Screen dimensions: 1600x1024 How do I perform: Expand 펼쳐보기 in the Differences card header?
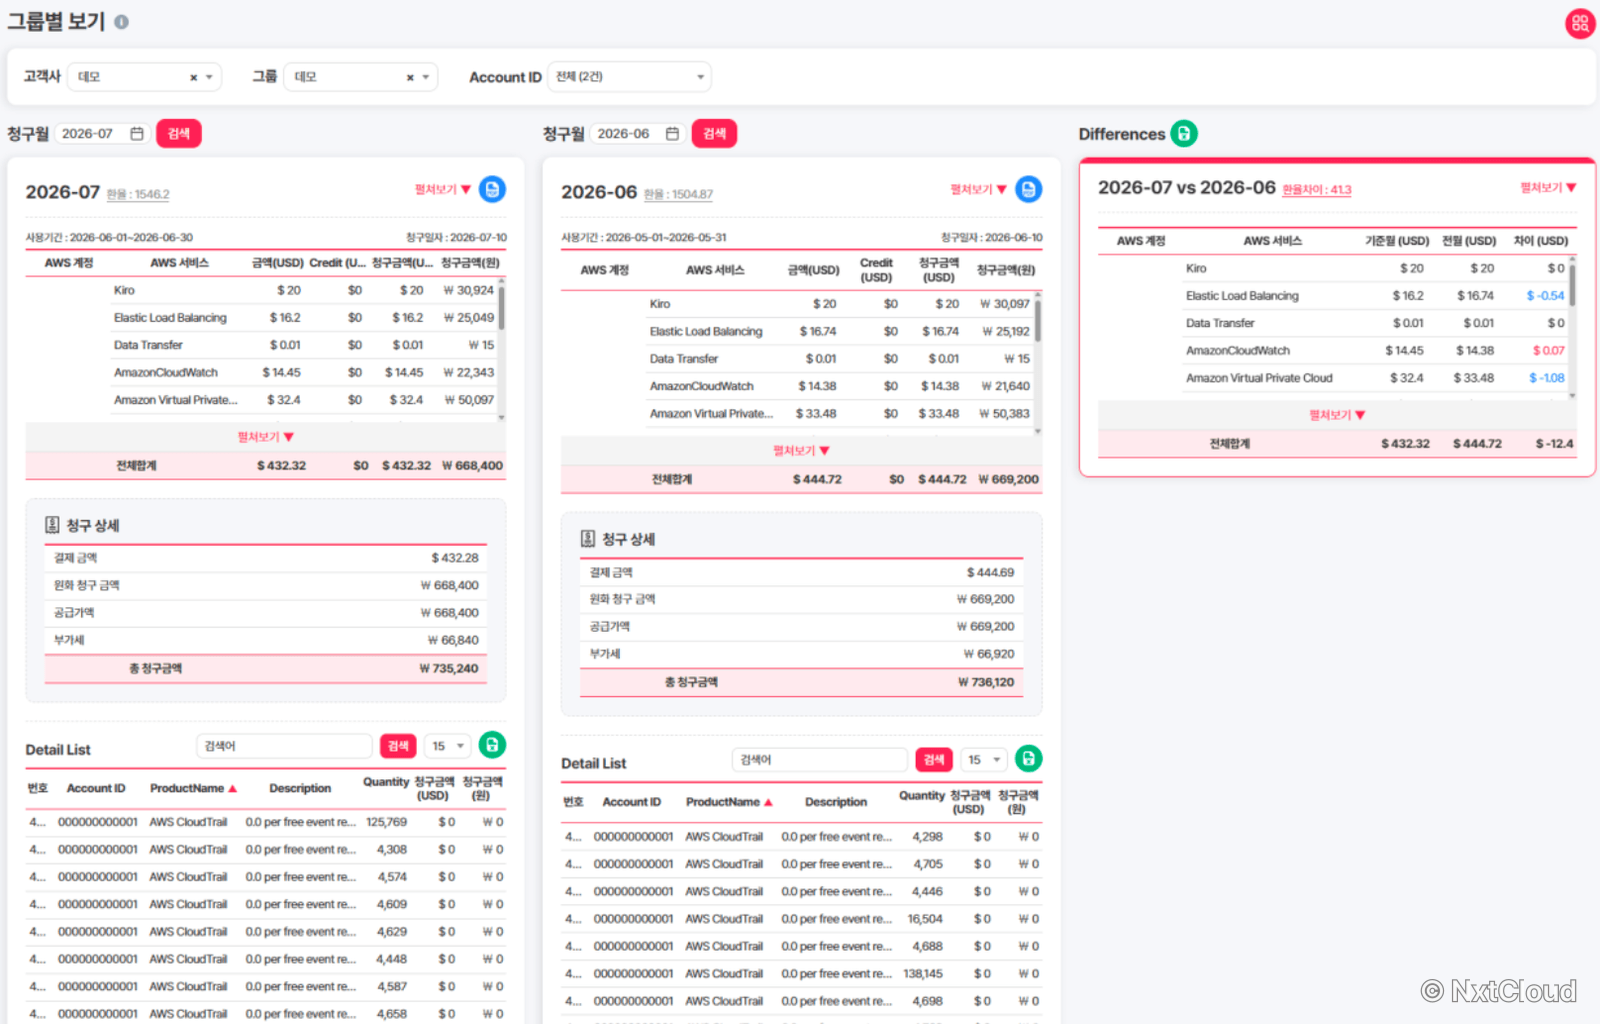[x=1548, y=187]
